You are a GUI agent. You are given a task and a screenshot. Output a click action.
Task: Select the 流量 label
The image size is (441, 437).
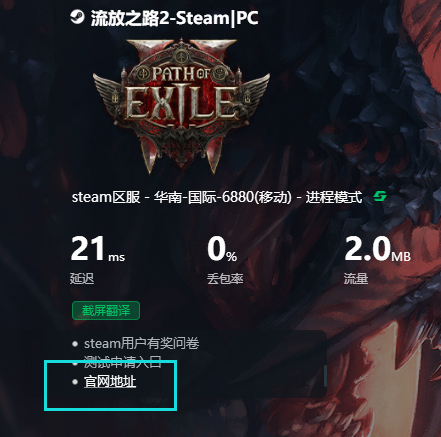click(x=356, y=278)
